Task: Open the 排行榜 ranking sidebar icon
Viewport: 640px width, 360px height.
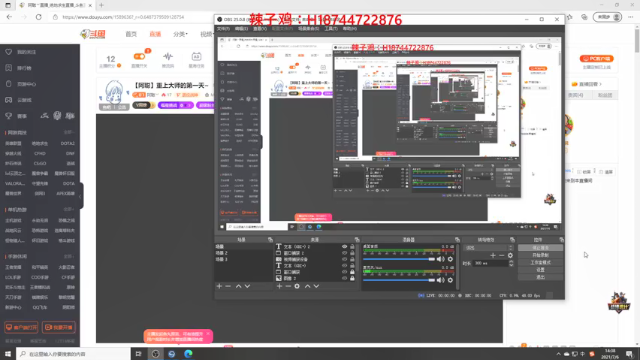Action: 9,68
